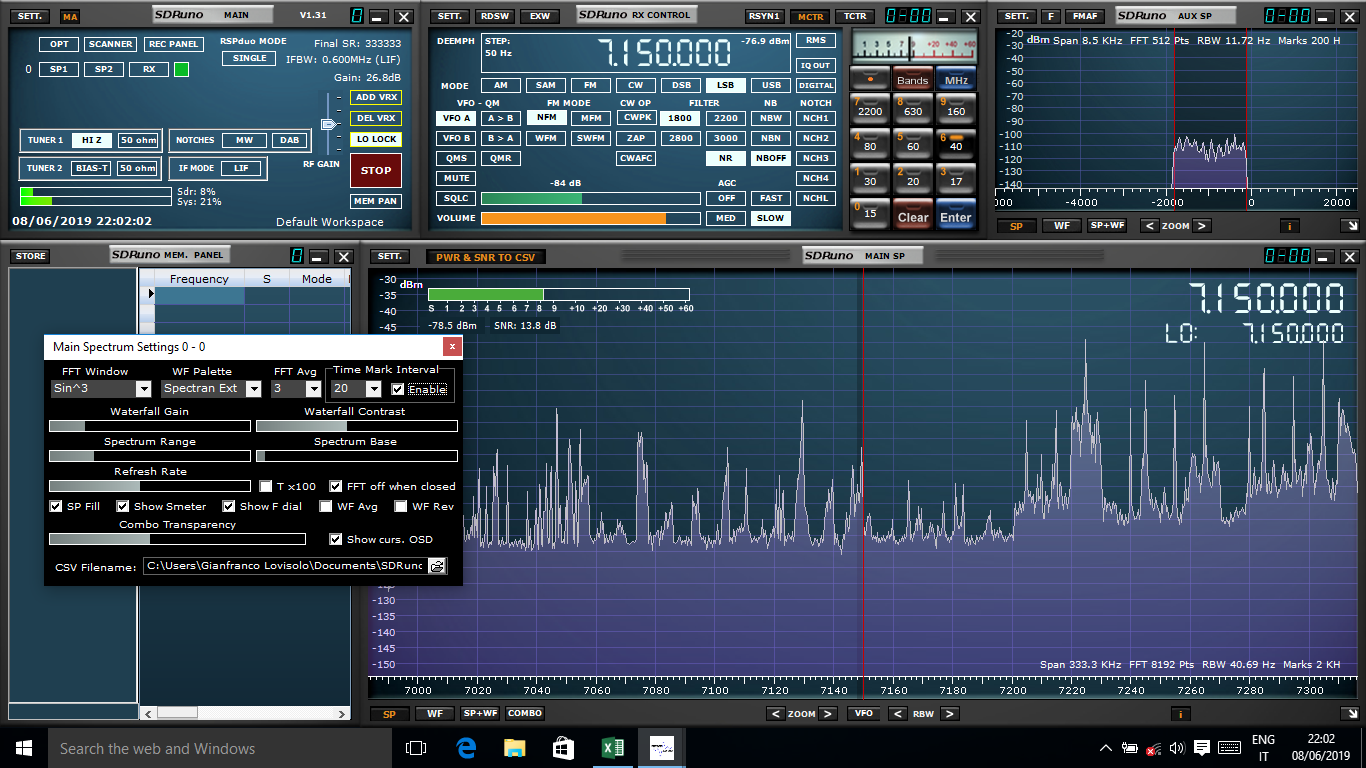1366x768 pixels.
Task: Enable the WF Avg checkbox
Action: [326, 506]
